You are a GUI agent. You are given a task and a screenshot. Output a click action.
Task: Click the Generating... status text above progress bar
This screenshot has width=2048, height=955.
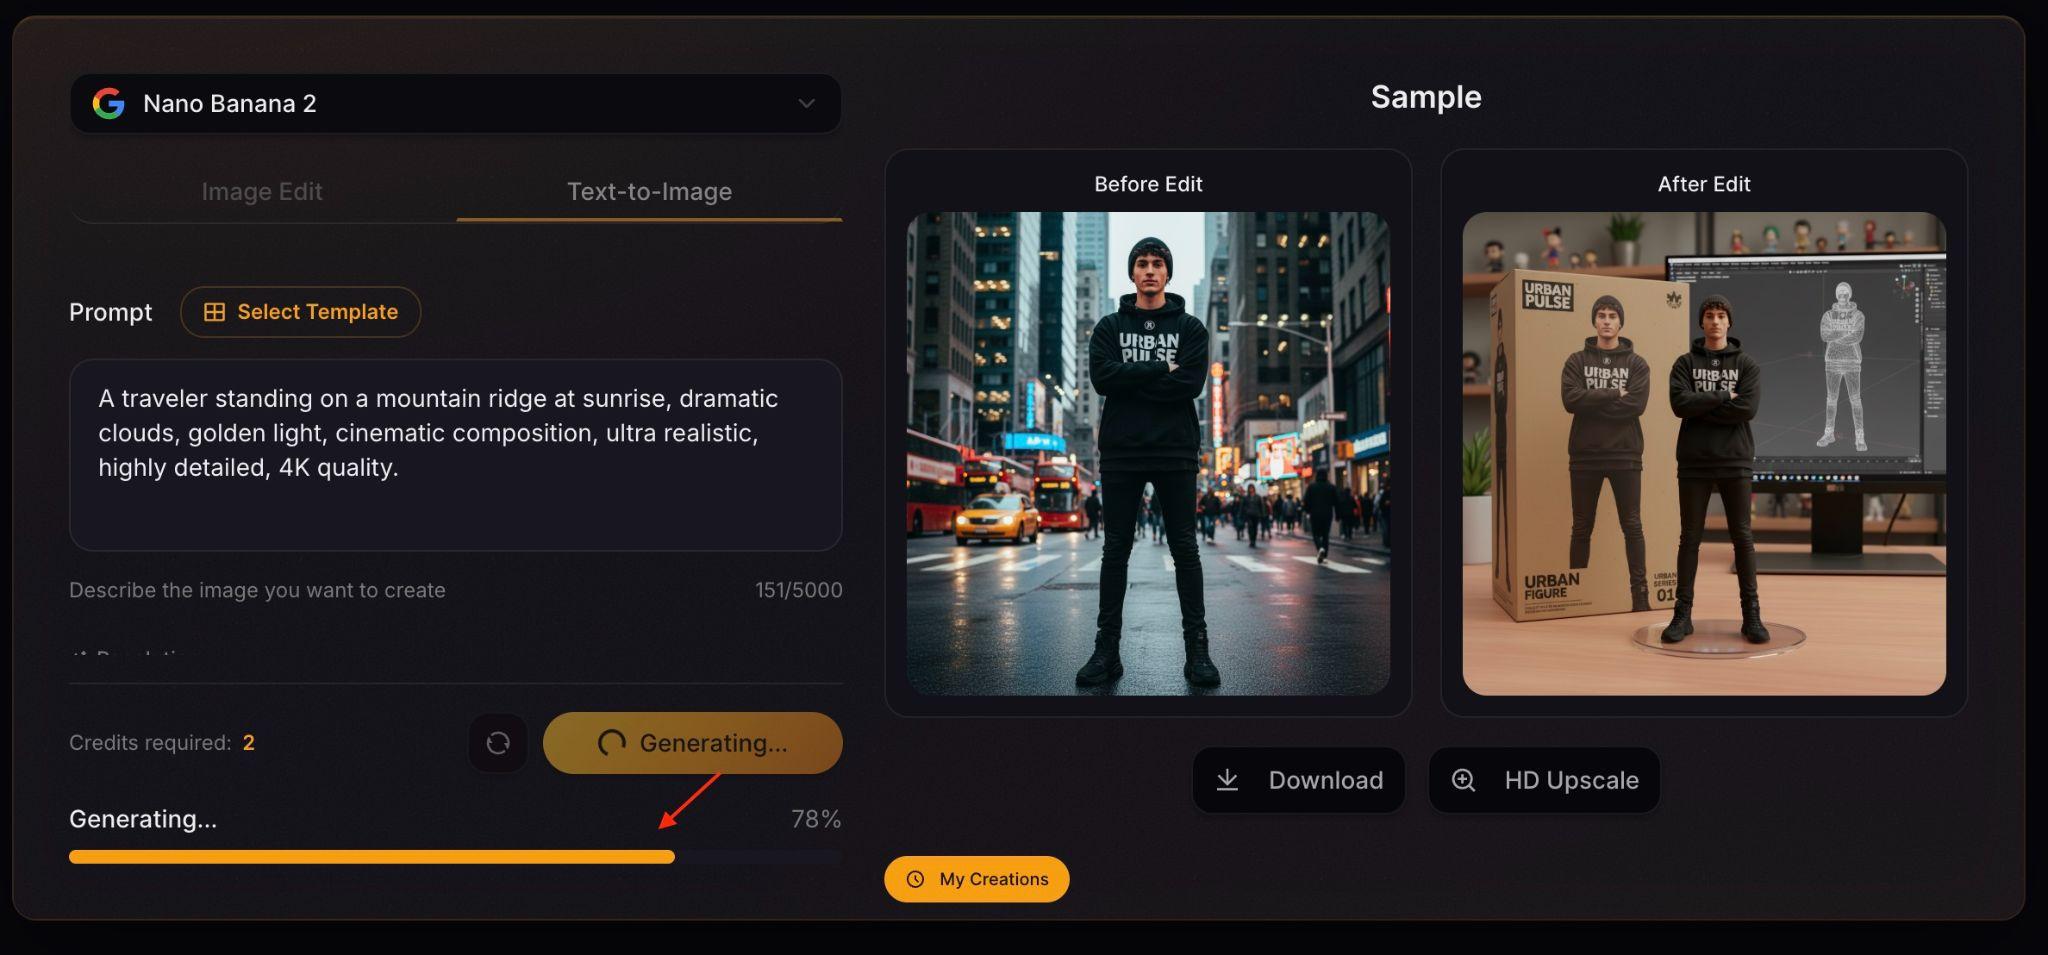143,819
